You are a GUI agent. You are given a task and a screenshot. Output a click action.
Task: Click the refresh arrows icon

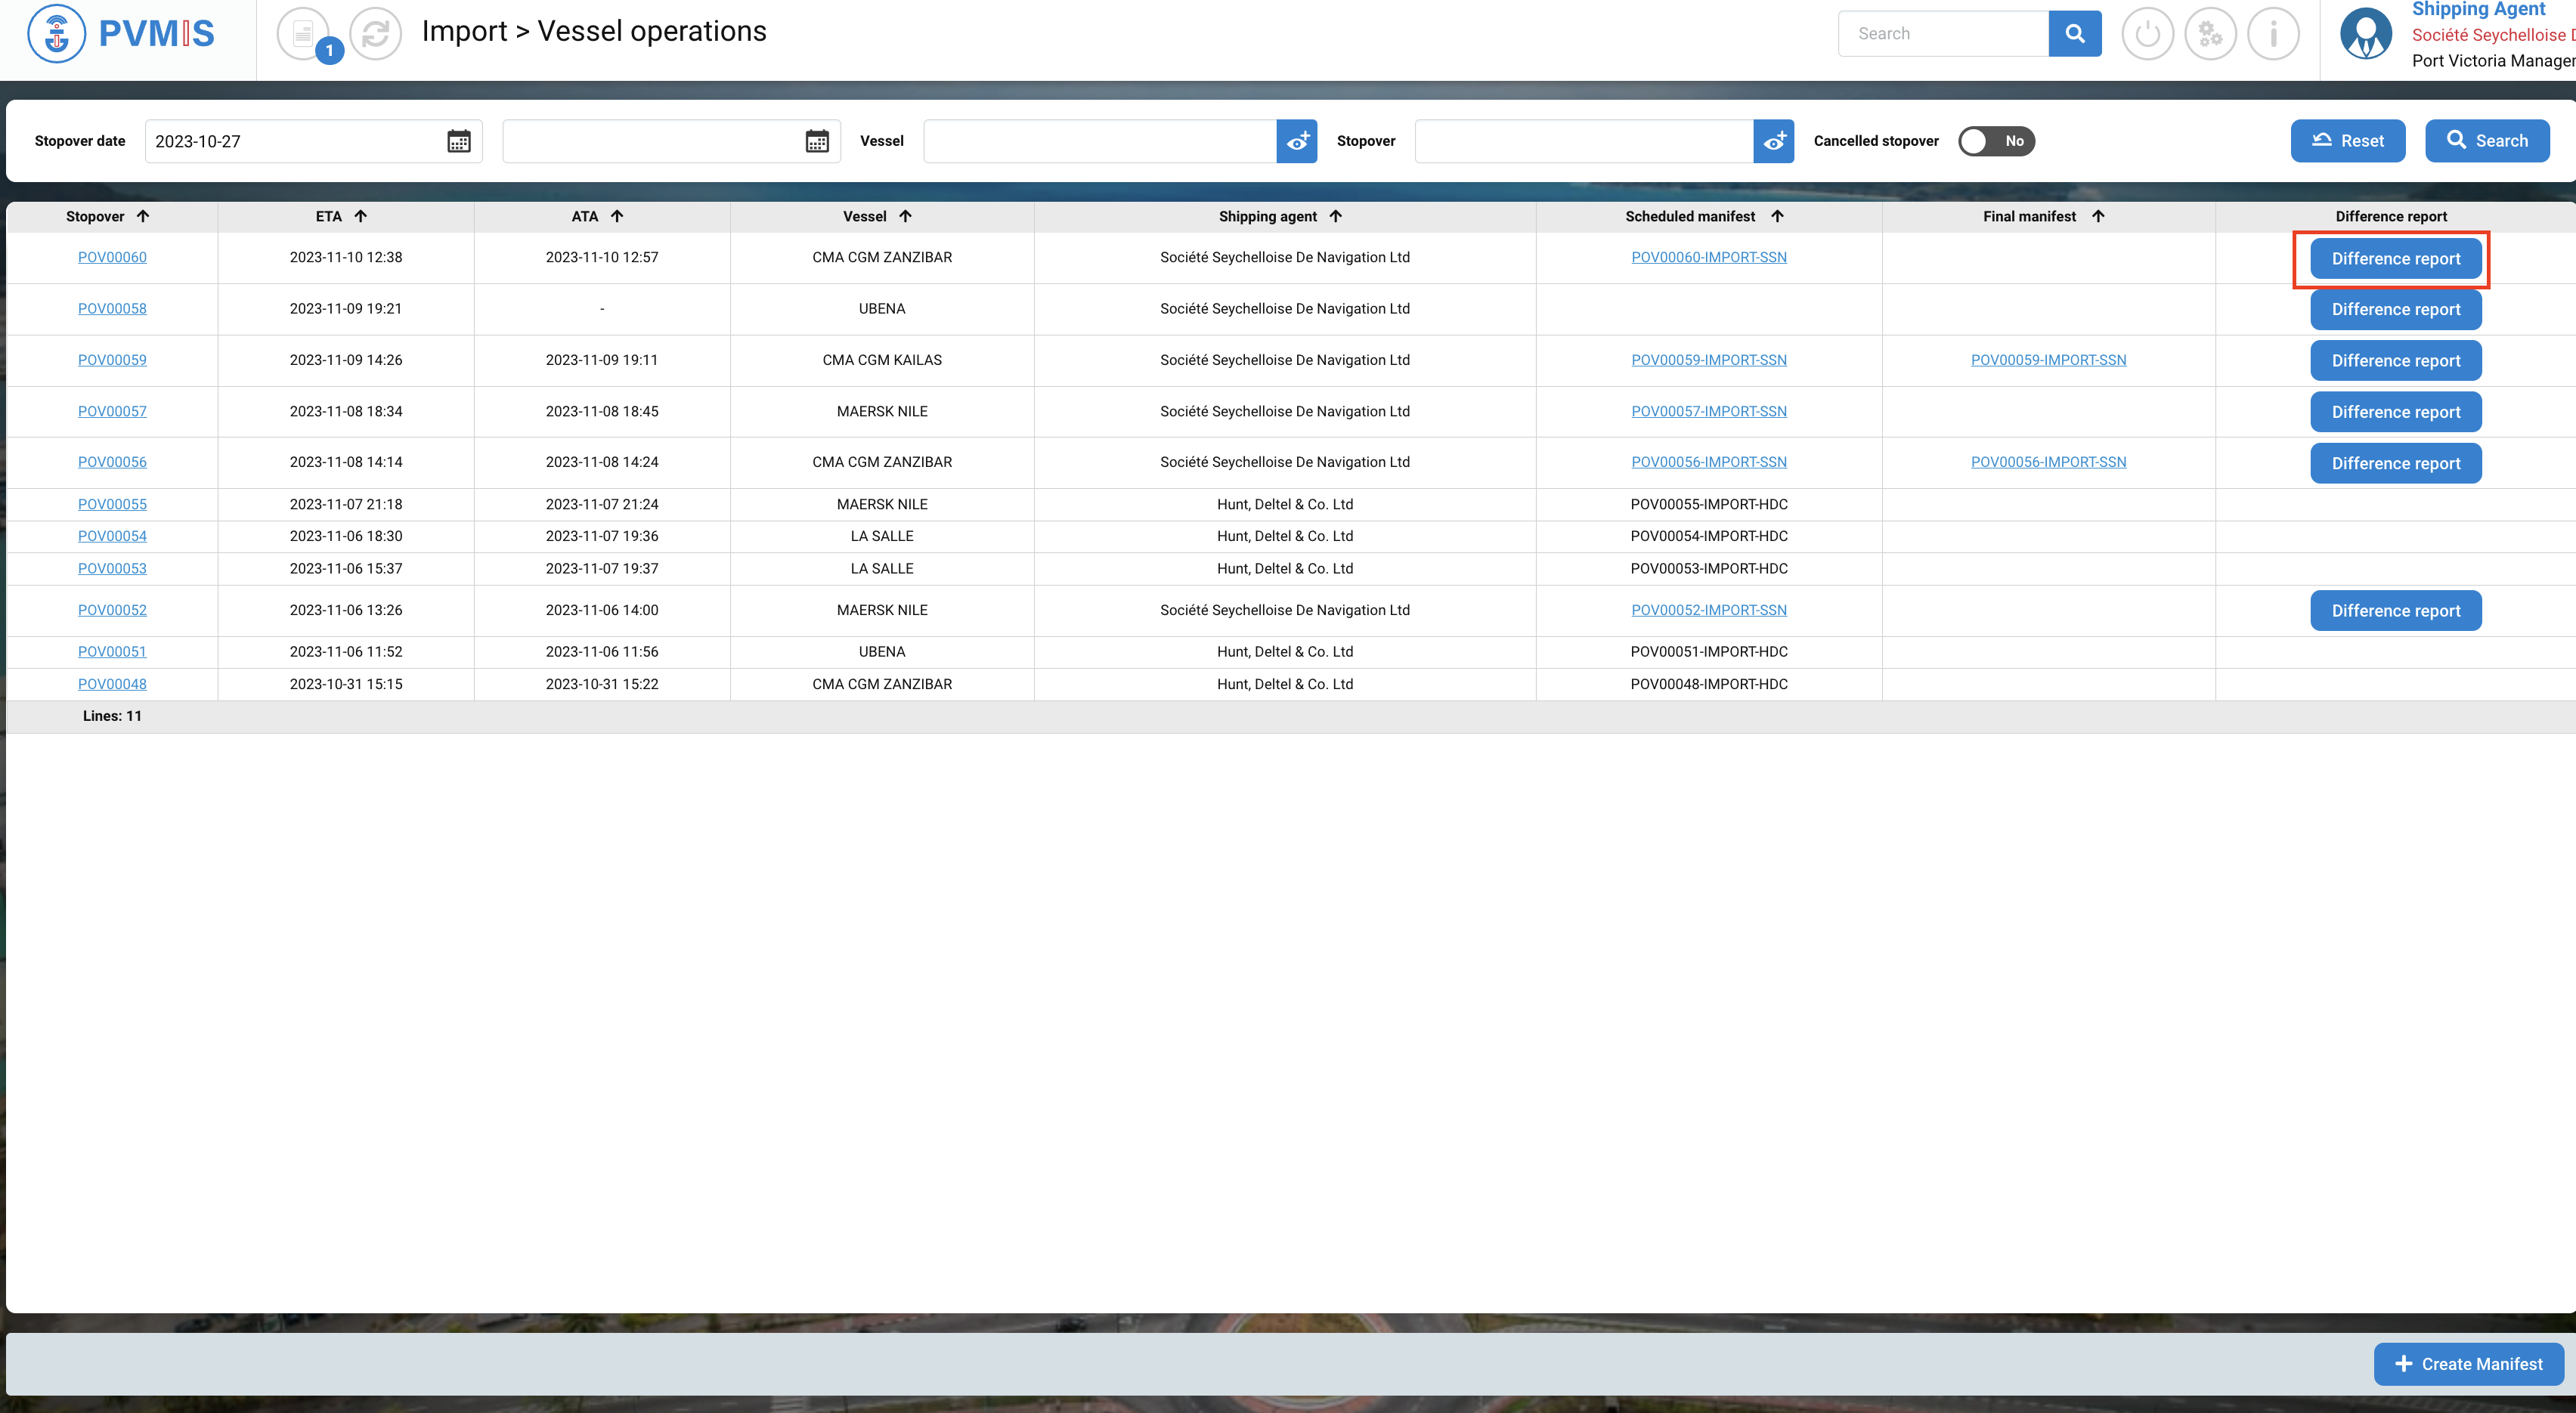coord(375,34)
